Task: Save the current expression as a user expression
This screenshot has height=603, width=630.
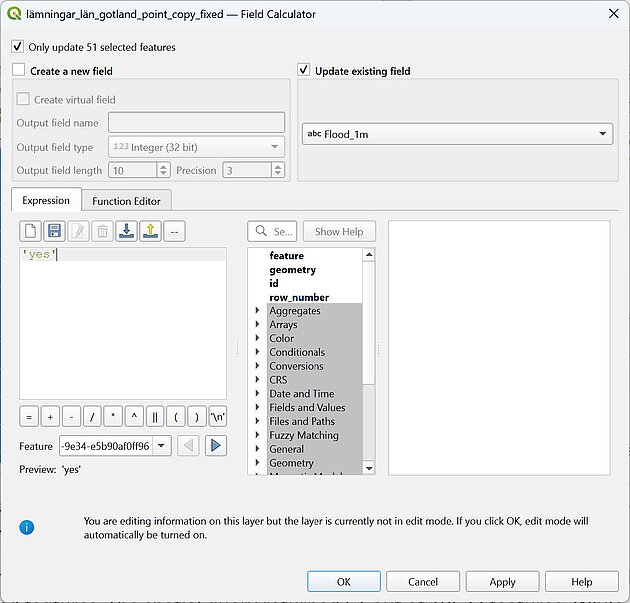Action: 54,231
